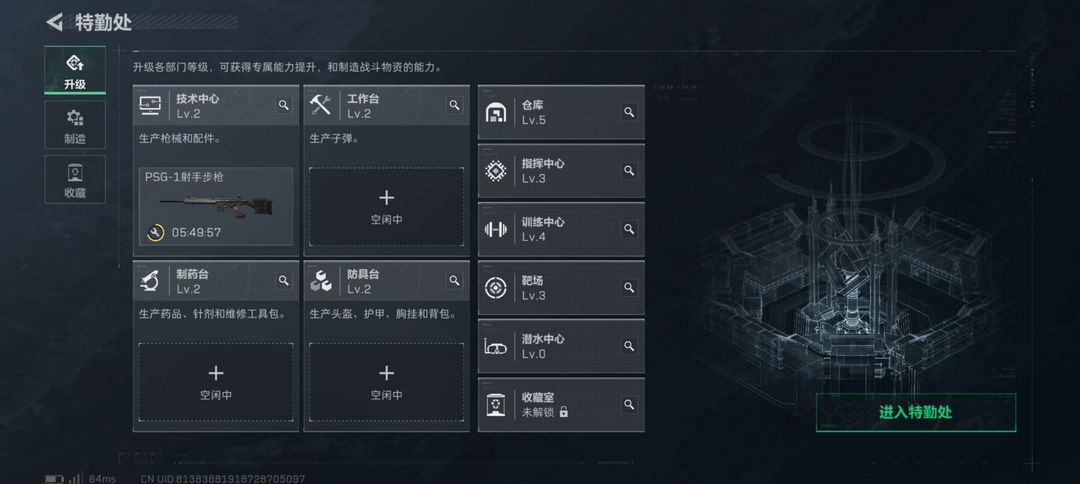
Task: View 潜水中心 details via magnifier
Action: coord(629,346)
